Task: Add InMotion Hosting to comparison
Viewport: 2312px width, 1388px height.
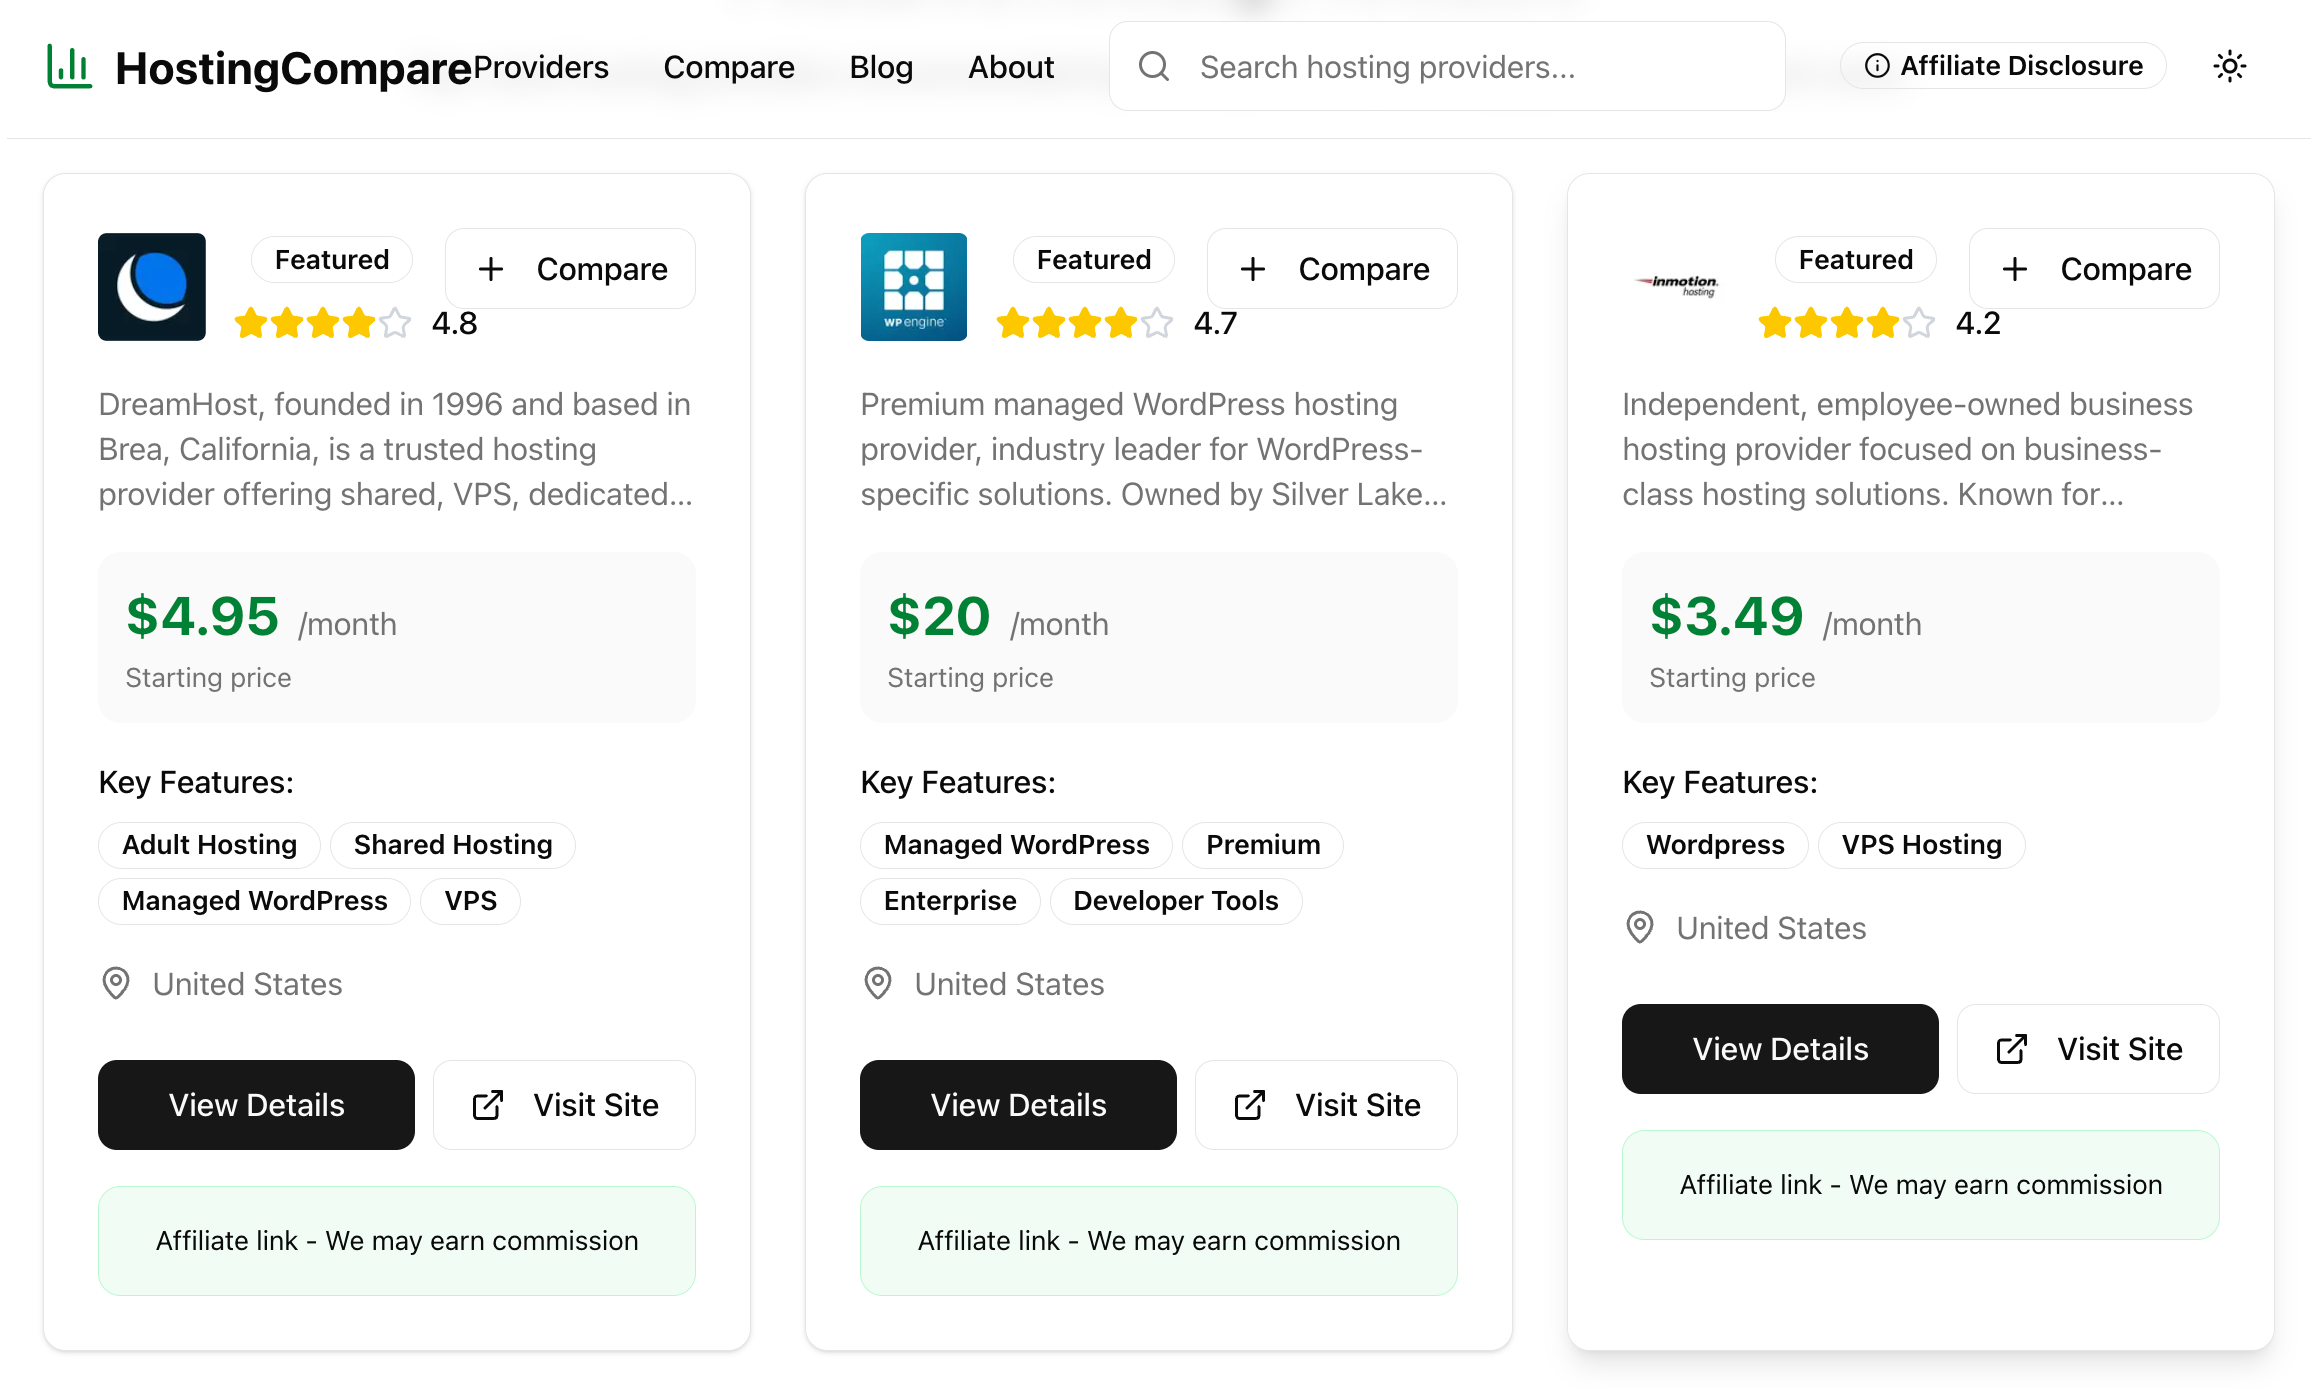Action: (x=2094, y=269)
